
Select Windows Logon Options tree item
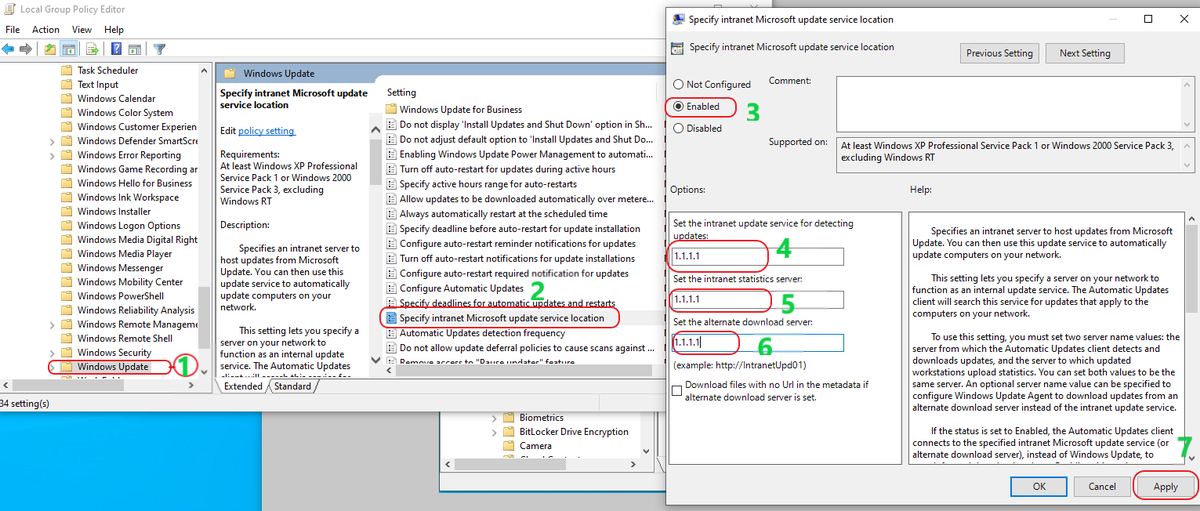129,226
